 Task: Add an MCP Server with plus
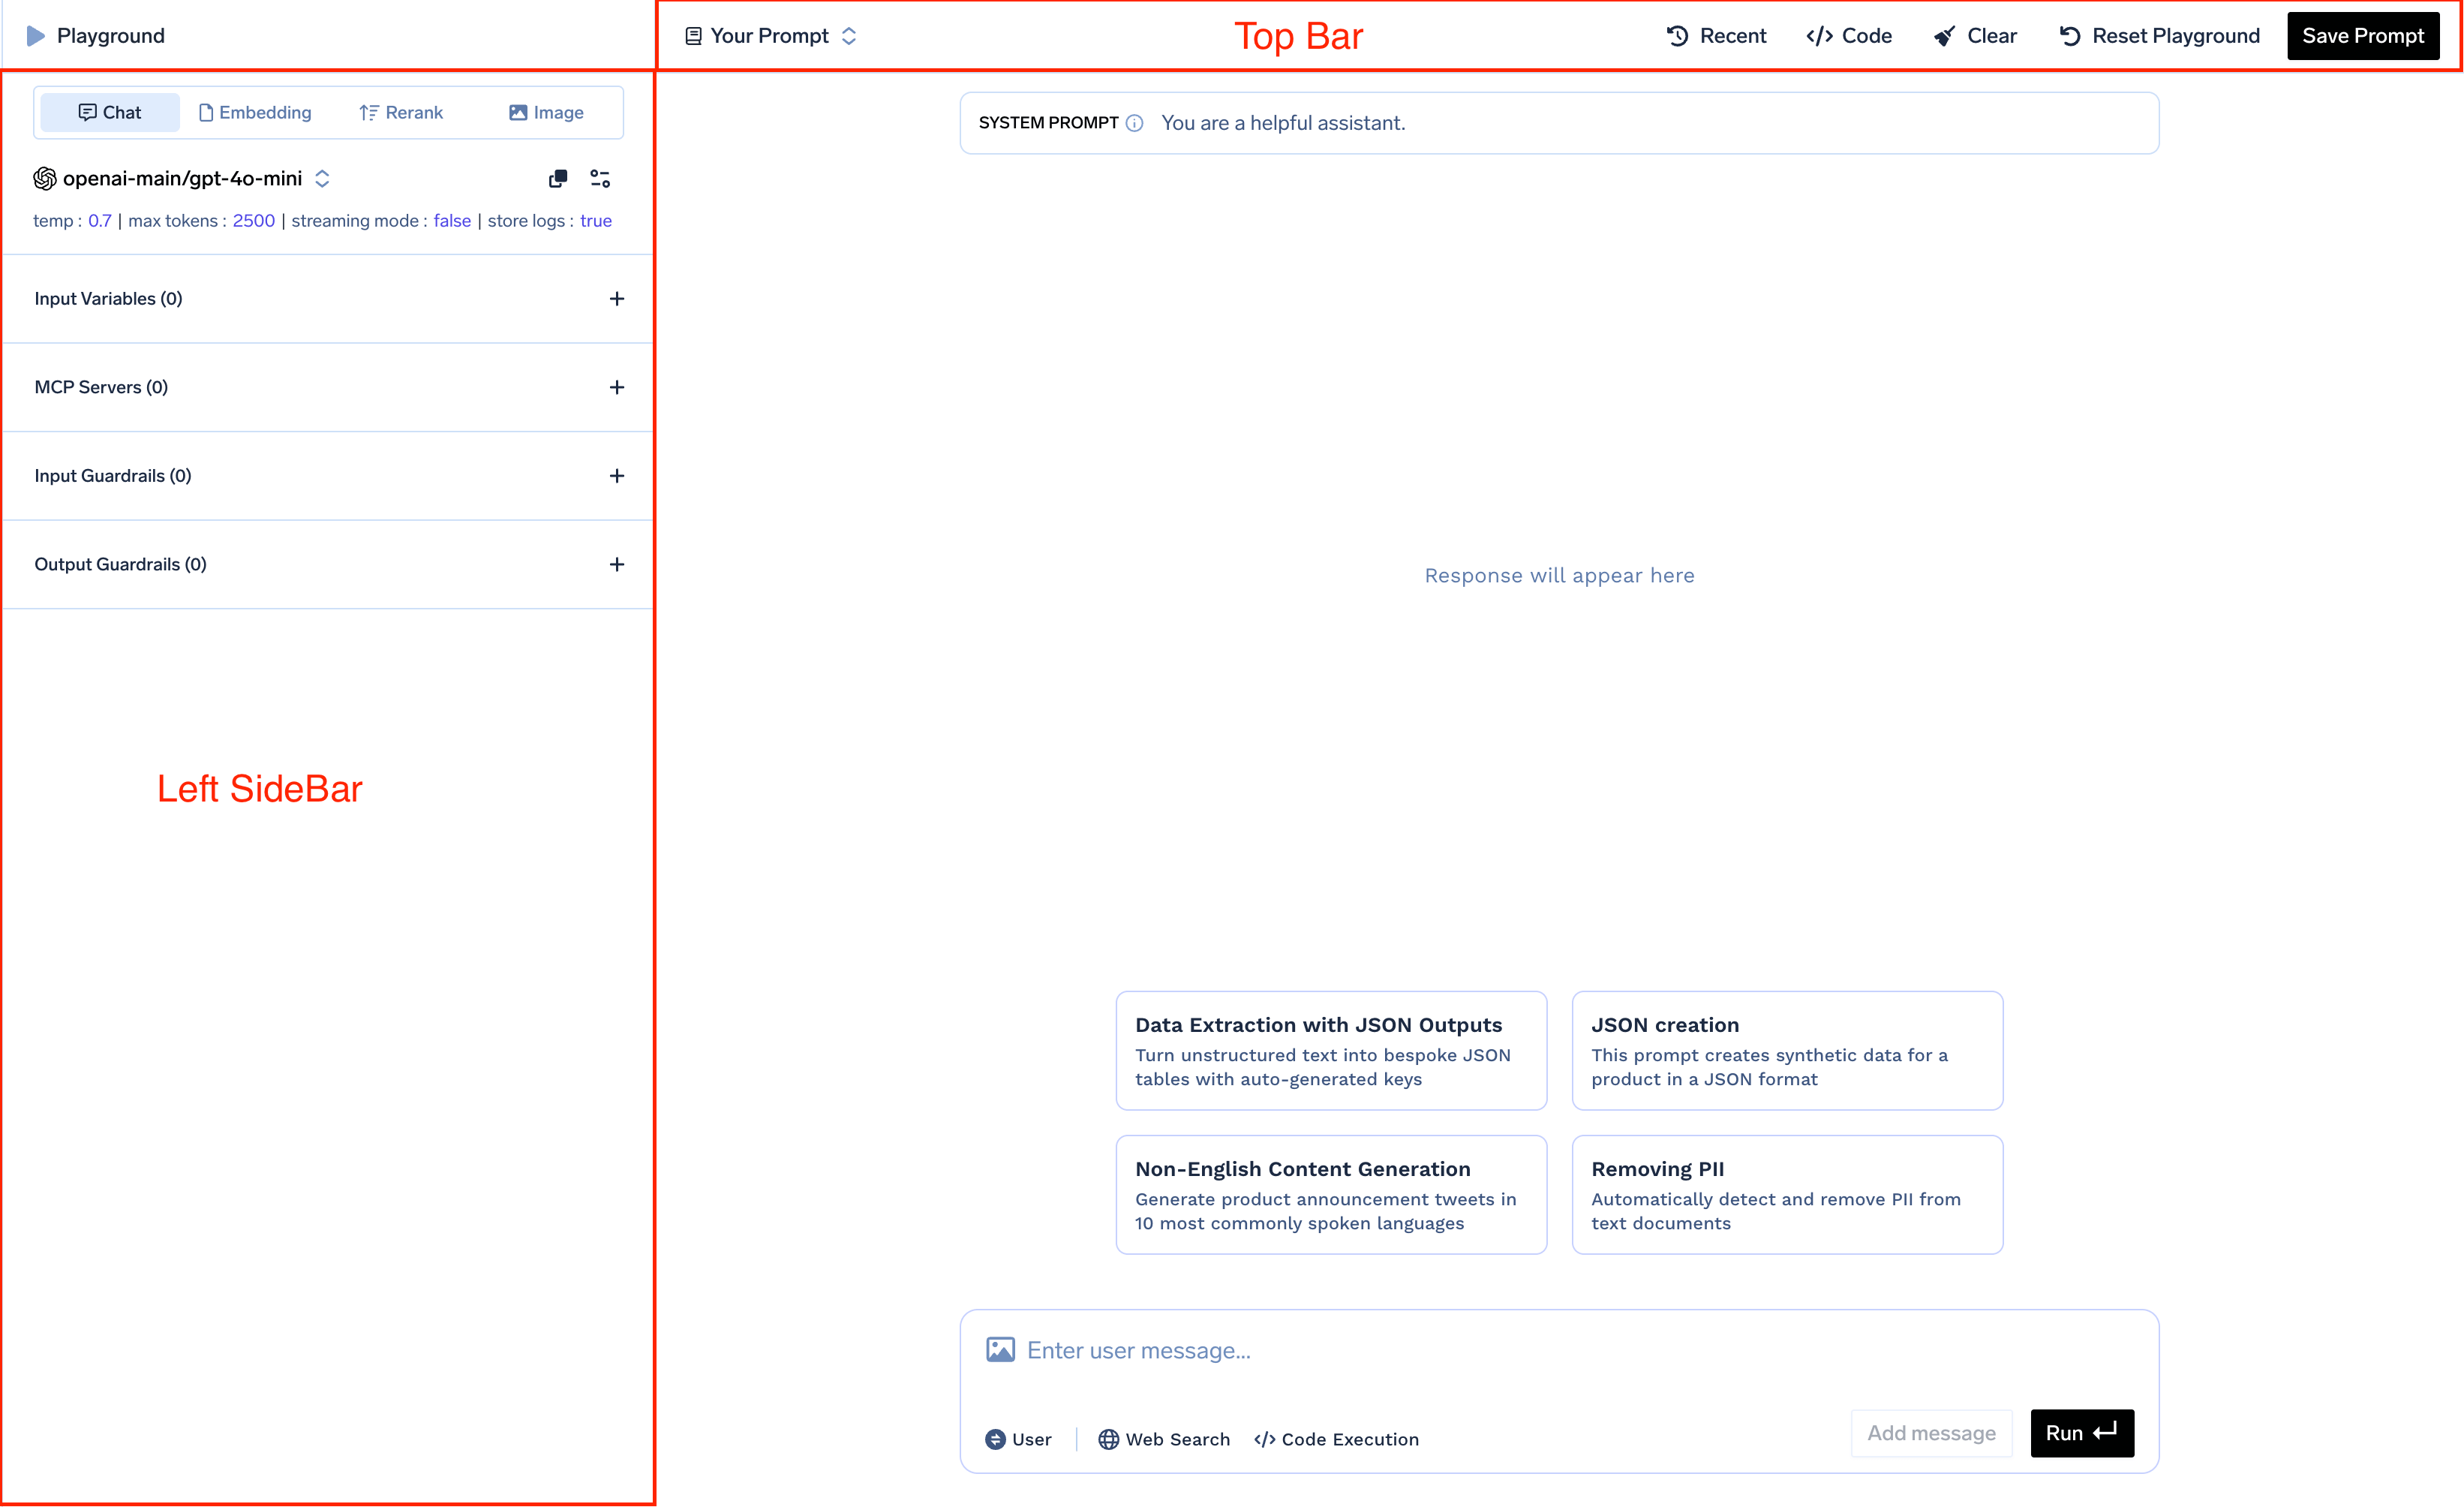(617, 387)
